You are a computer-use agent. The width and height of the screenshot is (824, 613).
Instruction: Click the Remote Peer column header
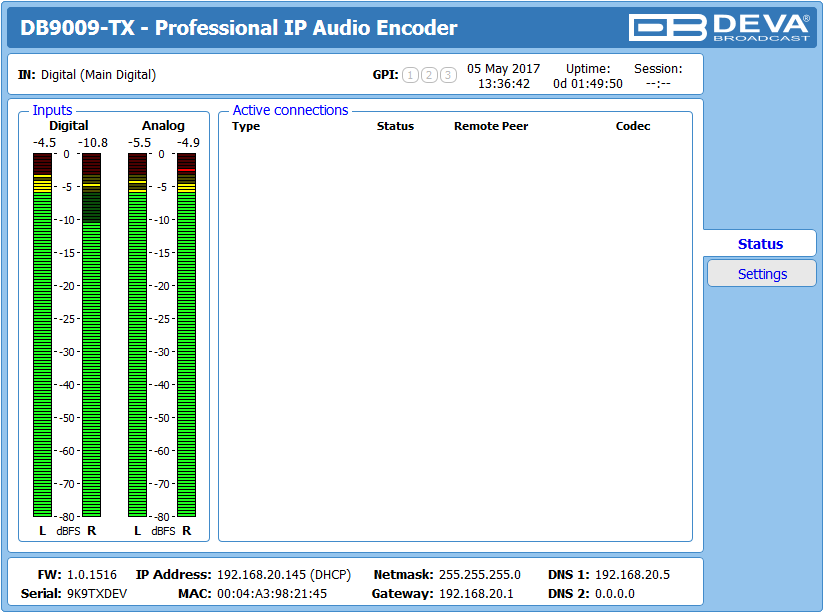click(491, 126)
